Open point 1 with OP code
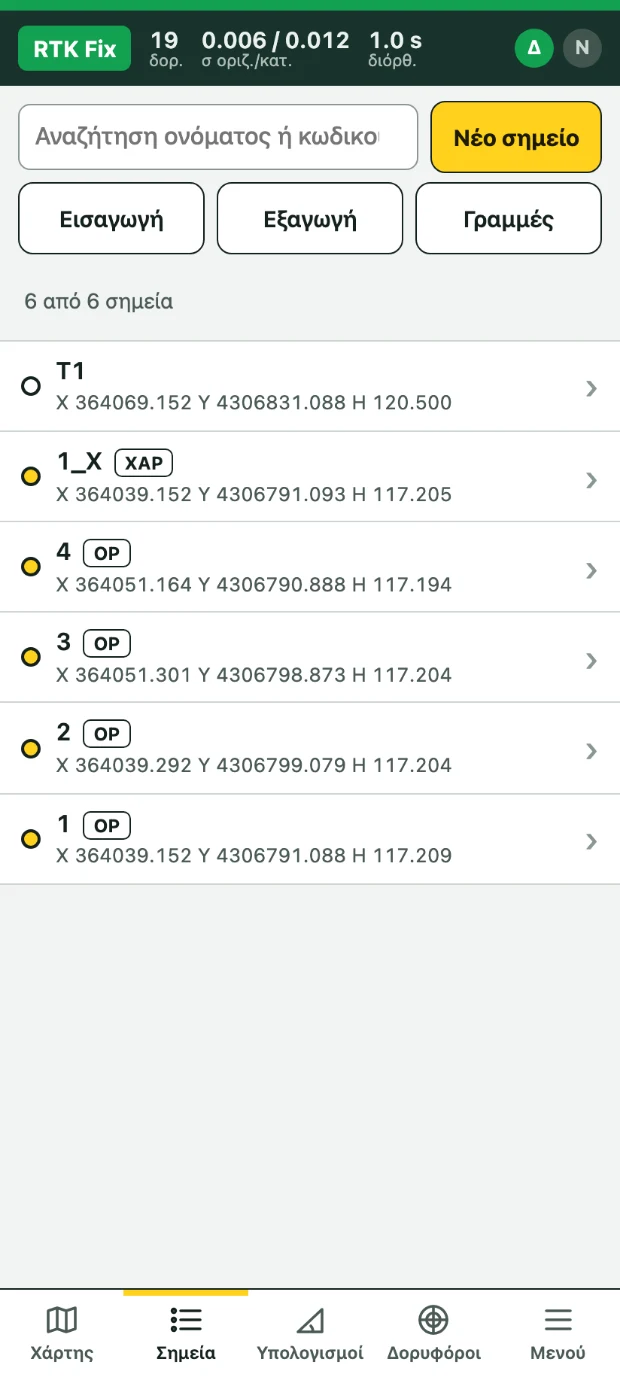 (x=310, y=839)
